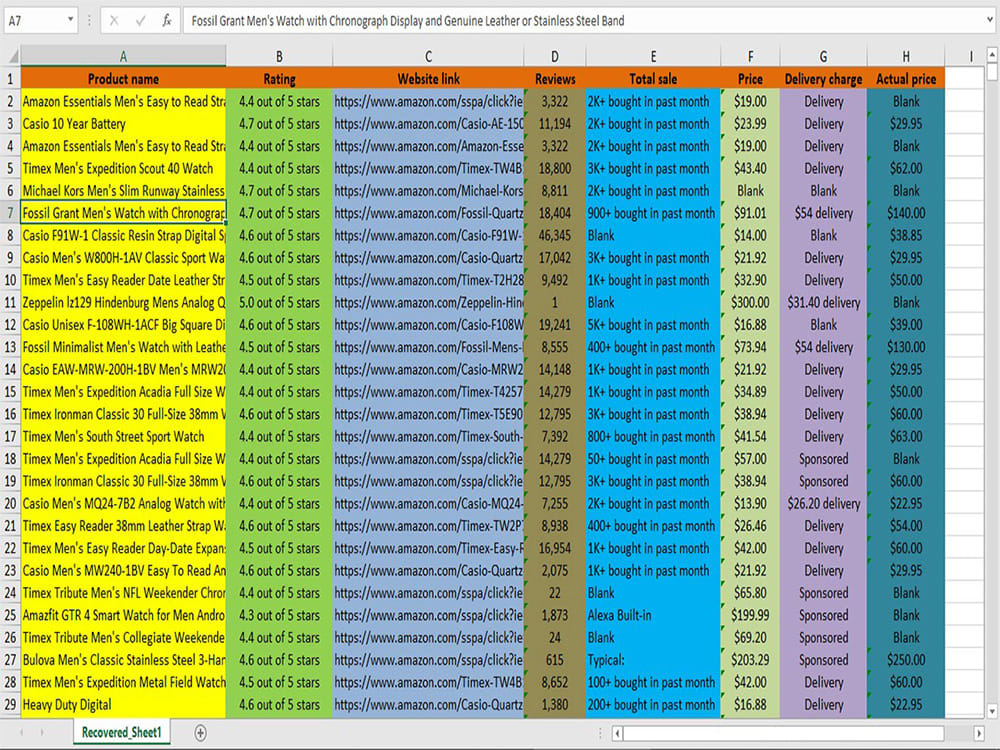1000x750 pixels.
Task: Open Timex-T2H28 amazon link cell
Action: click(x=428, y=280)
